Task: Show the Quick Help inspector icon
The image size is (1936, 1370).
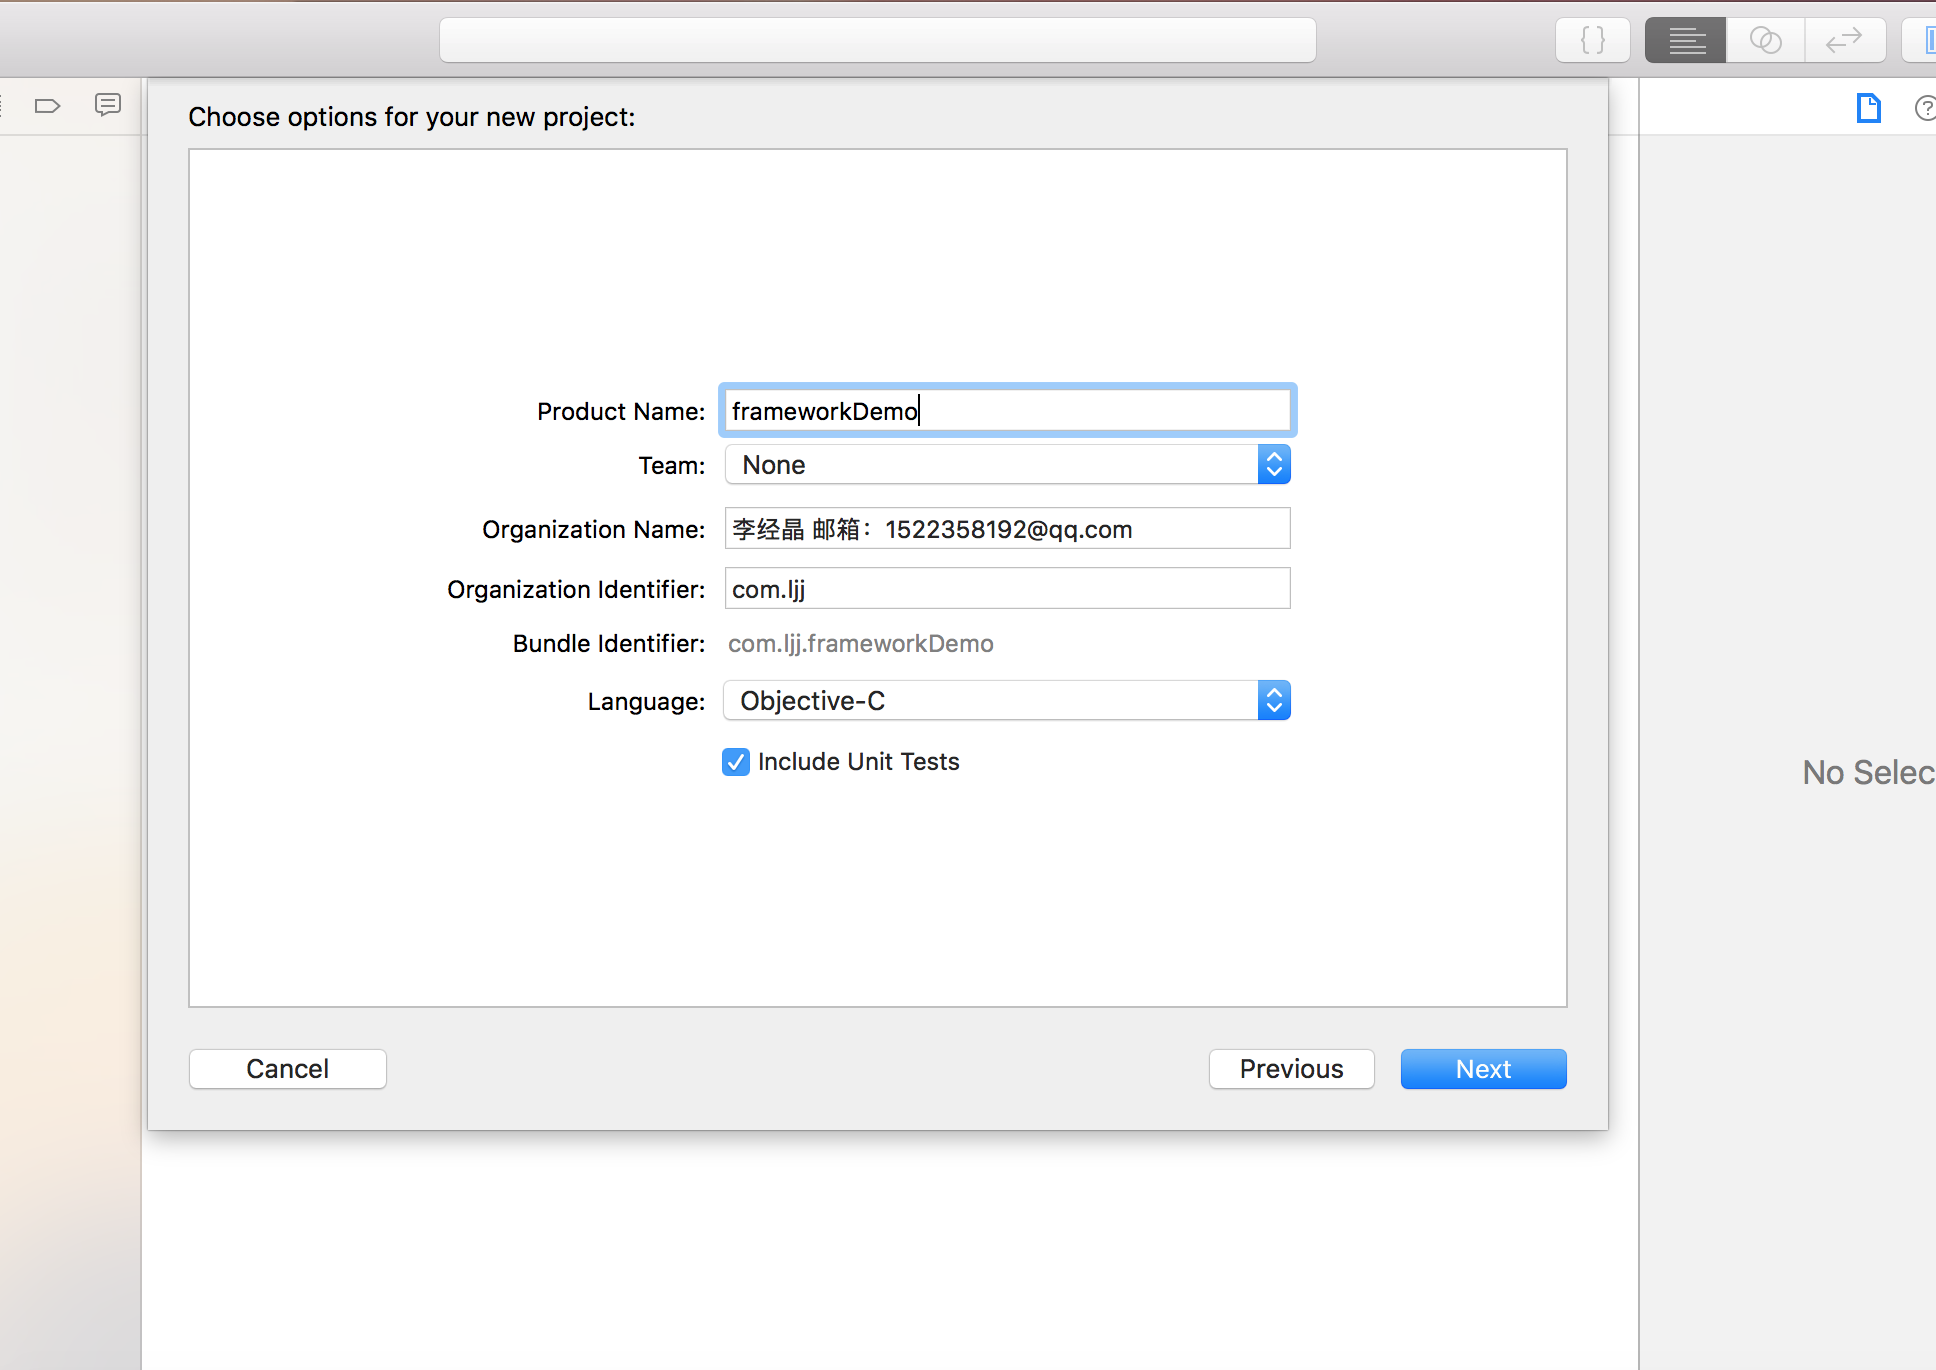Action: (x=1924, y=108)
